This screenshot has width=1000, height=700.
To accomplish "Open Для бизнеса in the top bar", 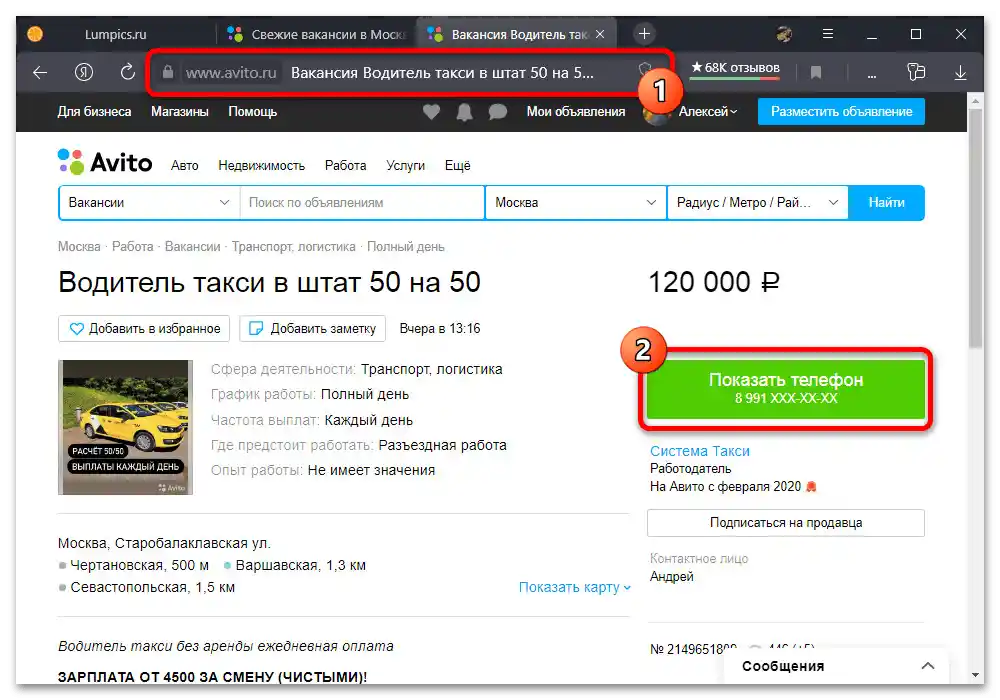I will 94,112.
